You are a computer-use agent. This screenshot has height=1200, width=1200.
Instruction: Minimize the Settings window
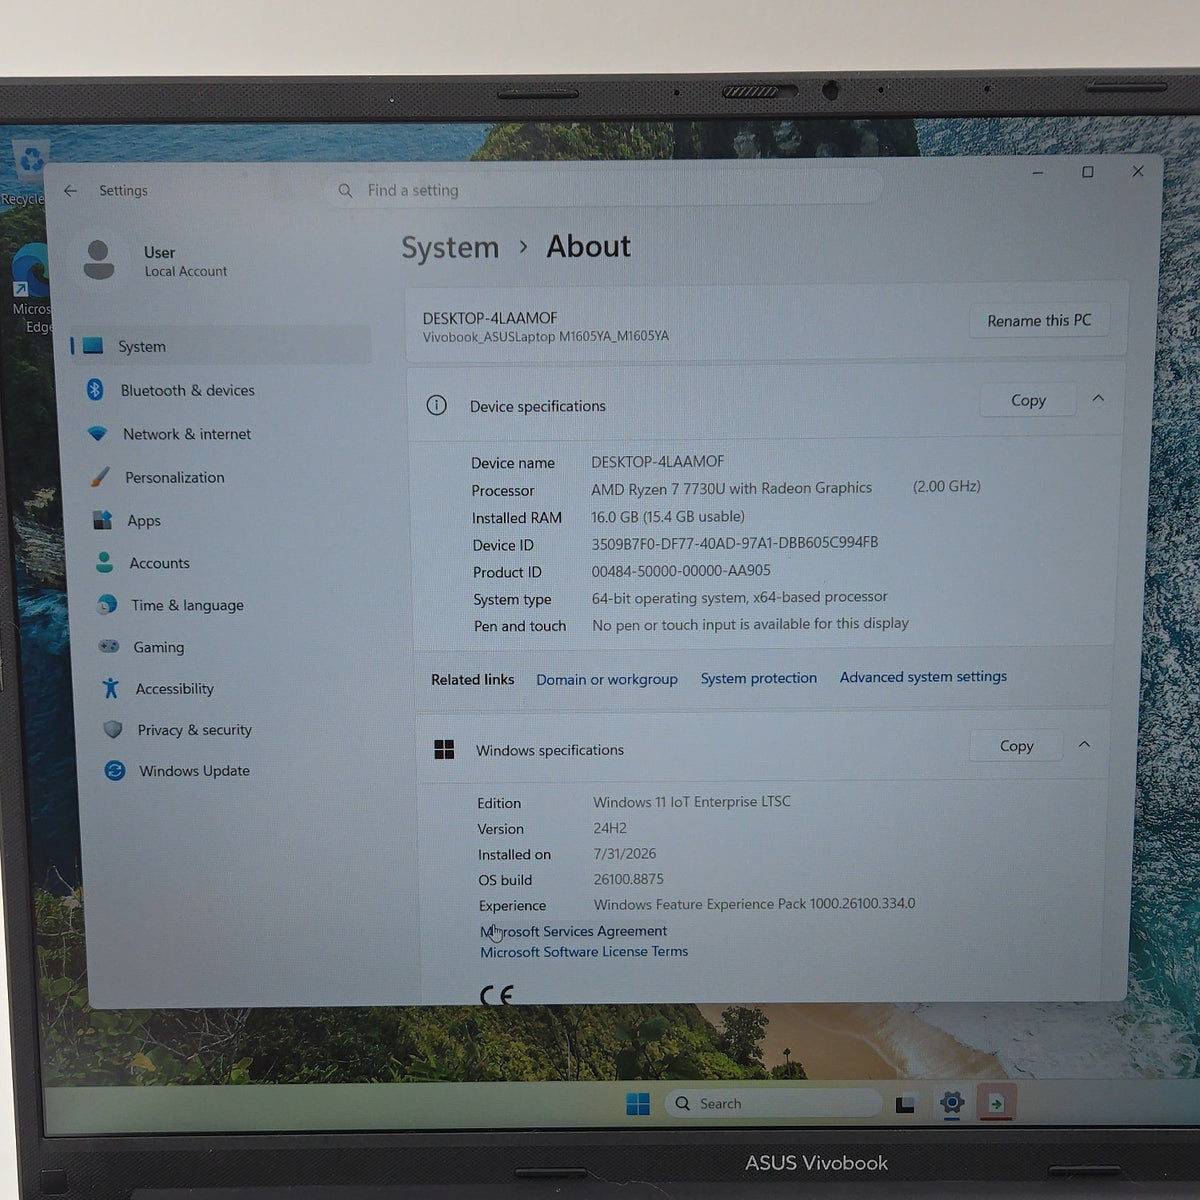tap(1038, 173)
